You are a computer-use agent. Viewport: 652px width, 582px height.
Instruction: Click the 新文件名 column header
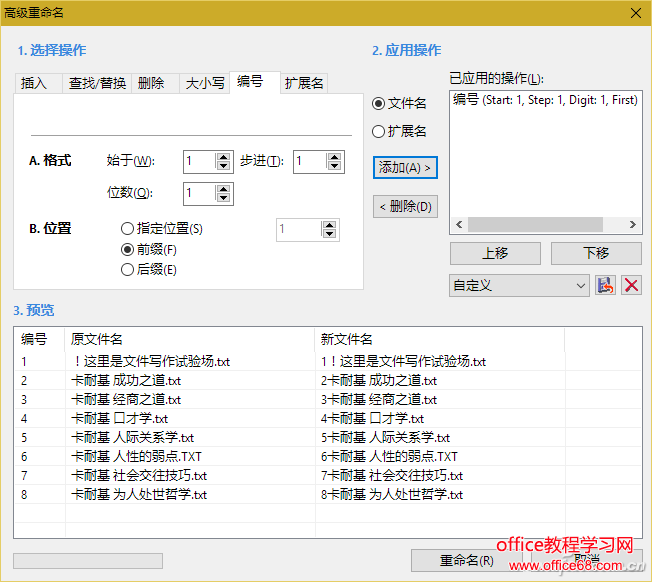point(440,339)
